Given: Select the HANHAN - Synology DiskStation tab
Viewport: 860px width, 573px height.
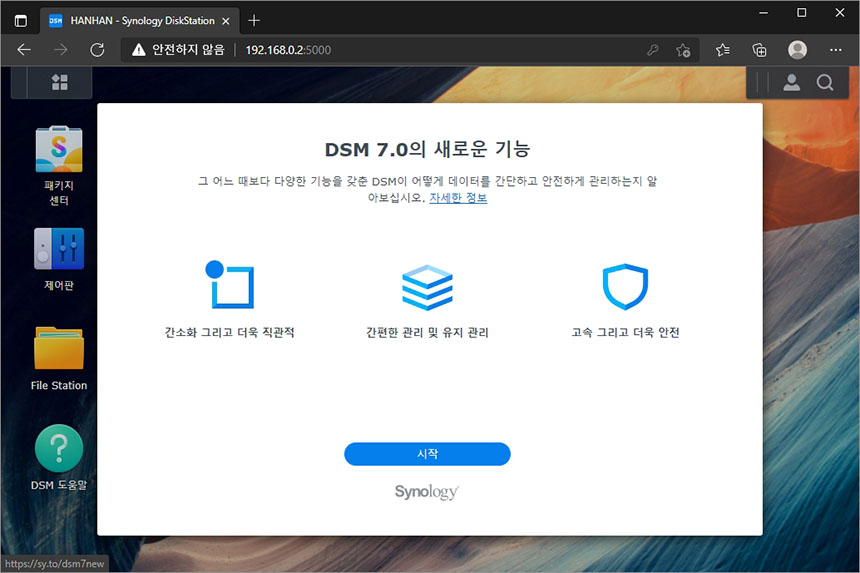Looking at the screenshot, I should 140,21.
